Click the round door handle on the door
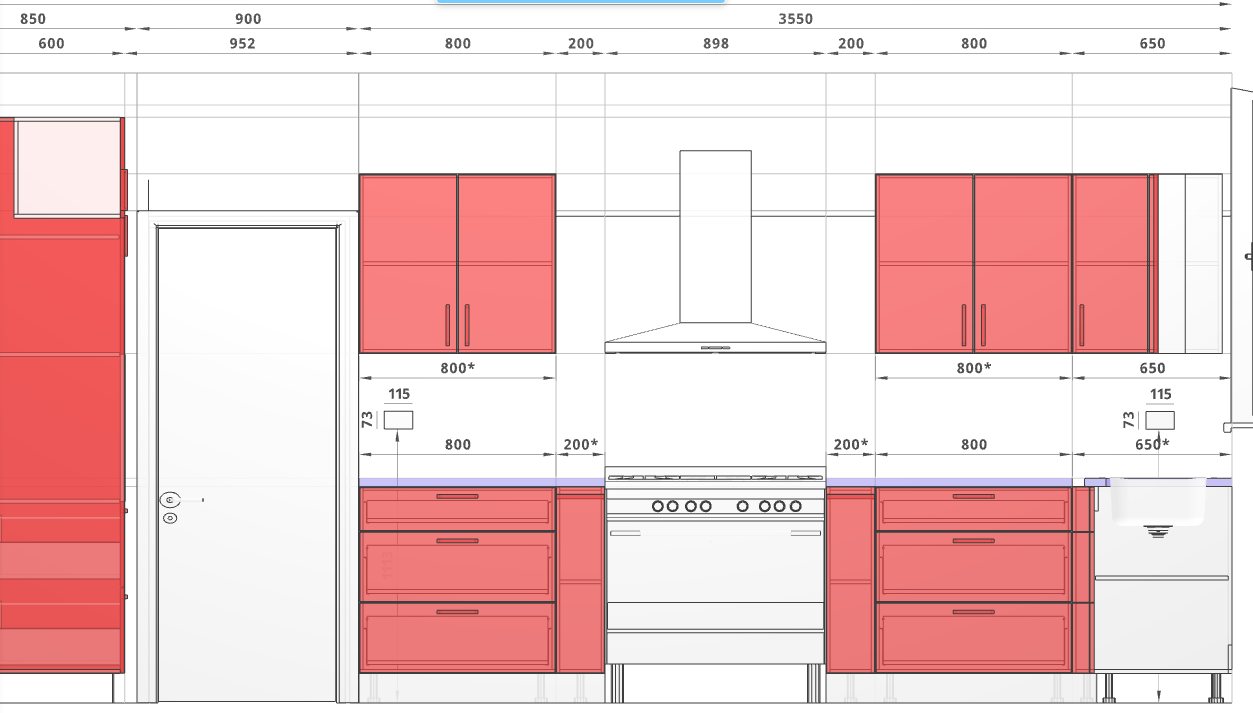 [x=169, y=499]
